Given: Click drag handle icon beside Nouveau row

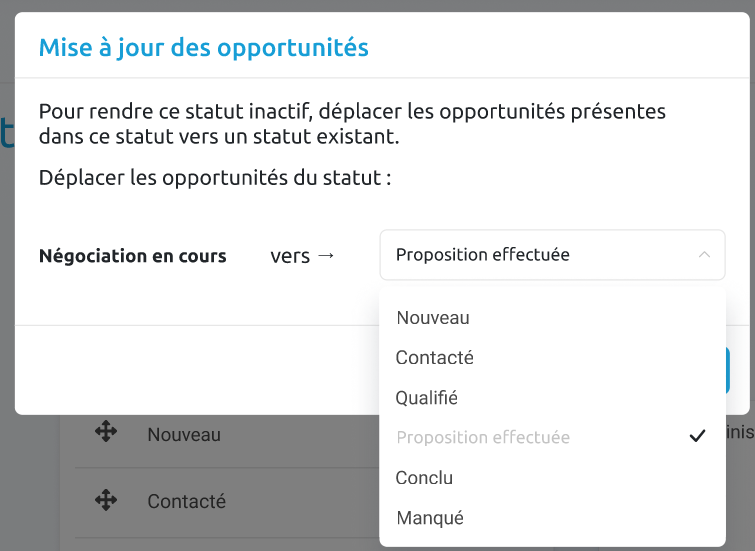Looking at the screenshot, I should pyautogui.click(x=106, y=431).
